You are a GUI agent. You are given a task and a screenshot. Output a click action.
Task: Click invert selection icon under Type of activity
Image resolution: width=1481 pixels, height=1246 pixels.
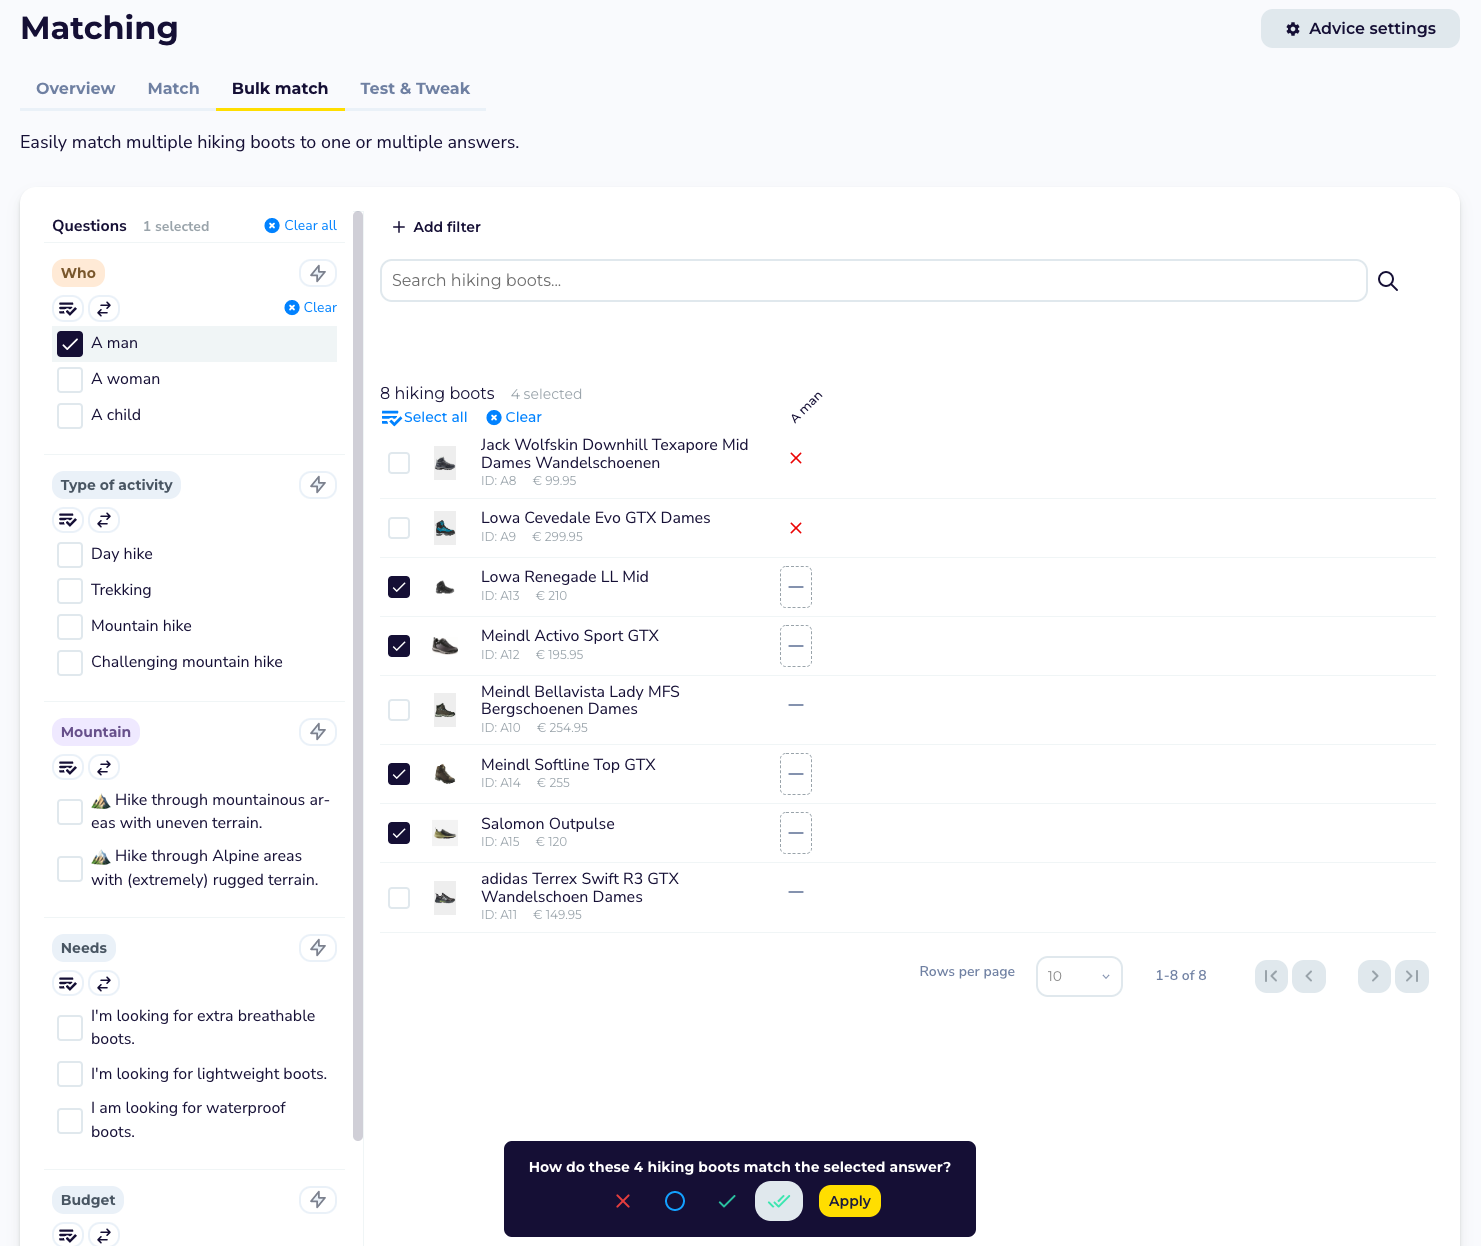click(104, 520)
